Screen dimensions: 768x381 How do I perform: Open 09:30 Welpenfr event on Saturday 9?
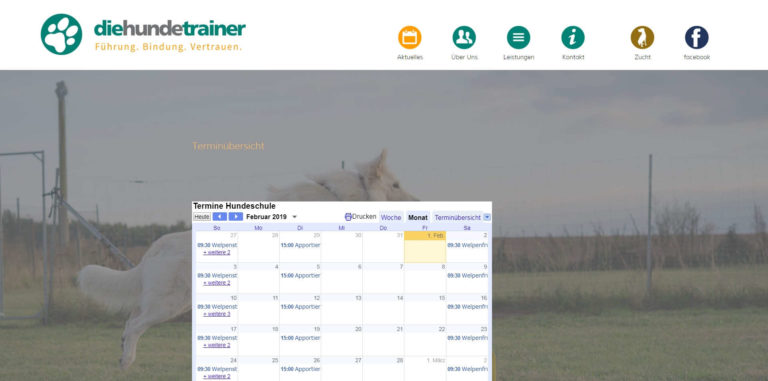tap(467, 276)
